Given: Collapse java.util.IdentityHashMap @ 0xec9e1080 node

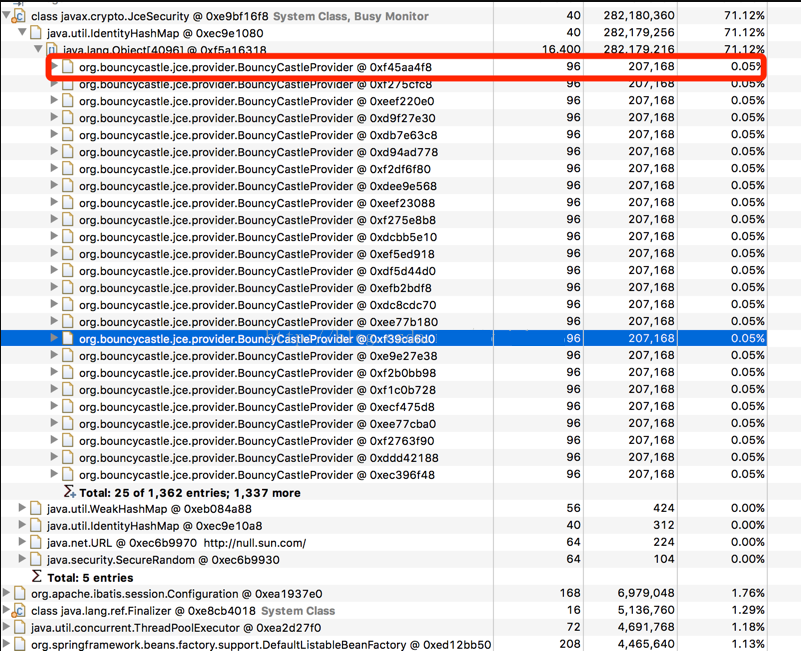Looking at the screenshot, I should tap(22, 32).
